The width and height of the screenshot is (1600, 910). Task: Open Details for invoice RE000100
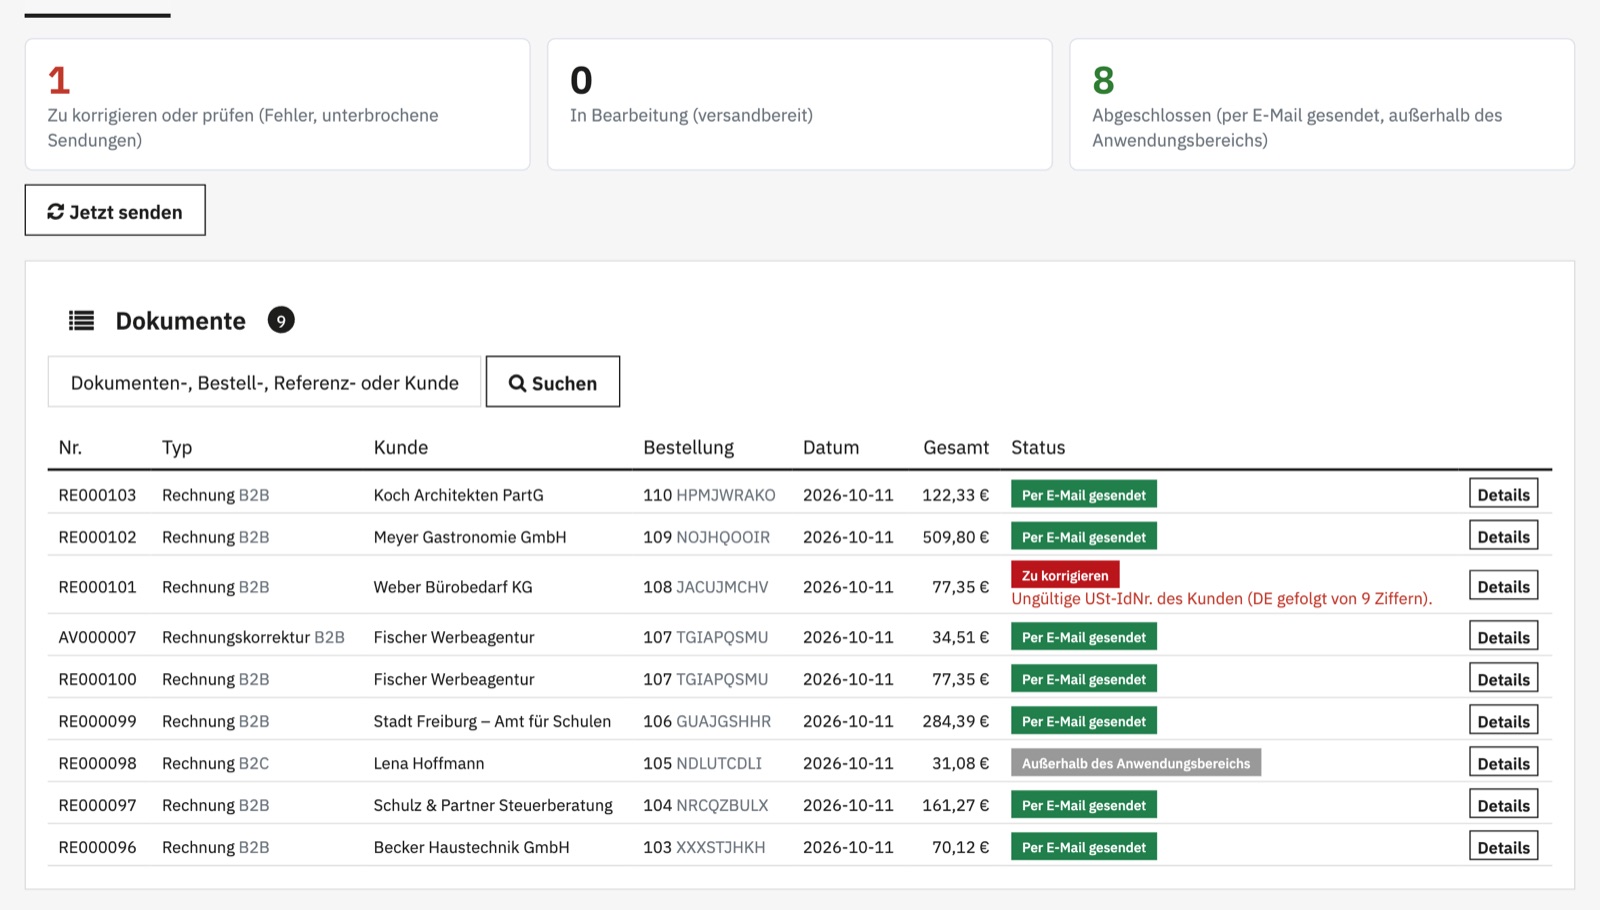click(x=1503, y=679)
